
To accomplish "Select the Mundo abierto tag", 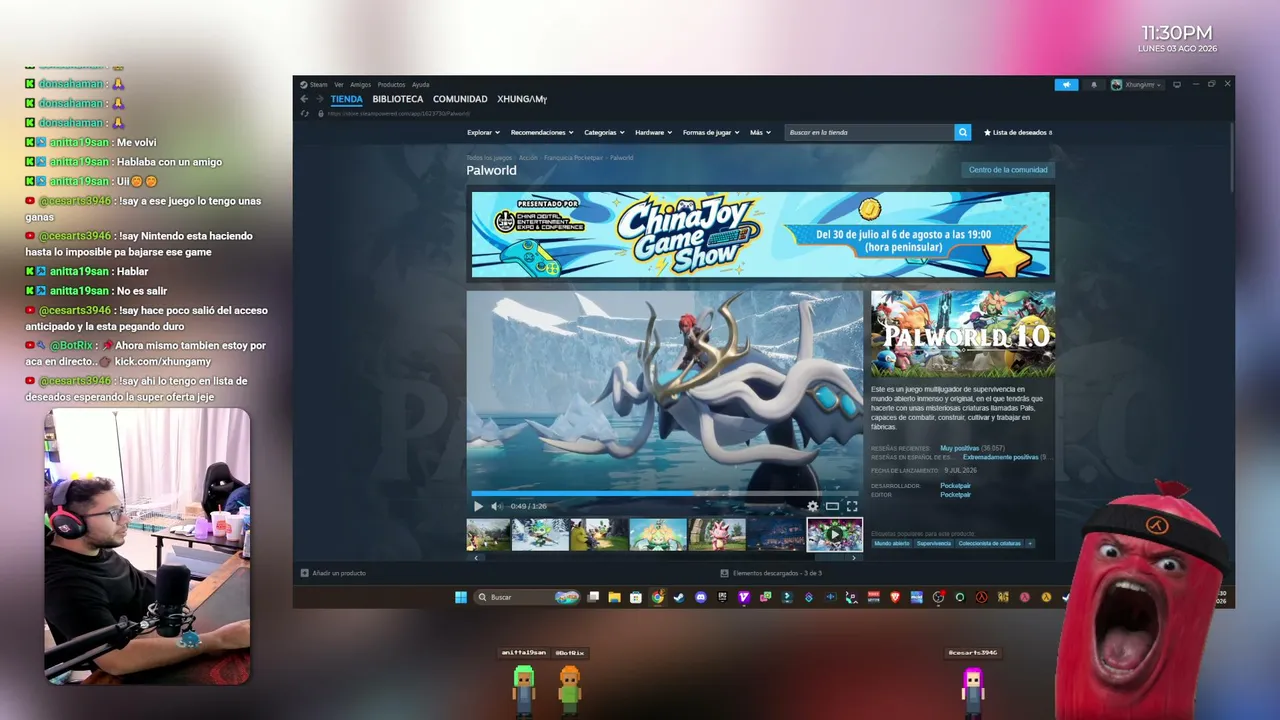I will pos(892,543).
